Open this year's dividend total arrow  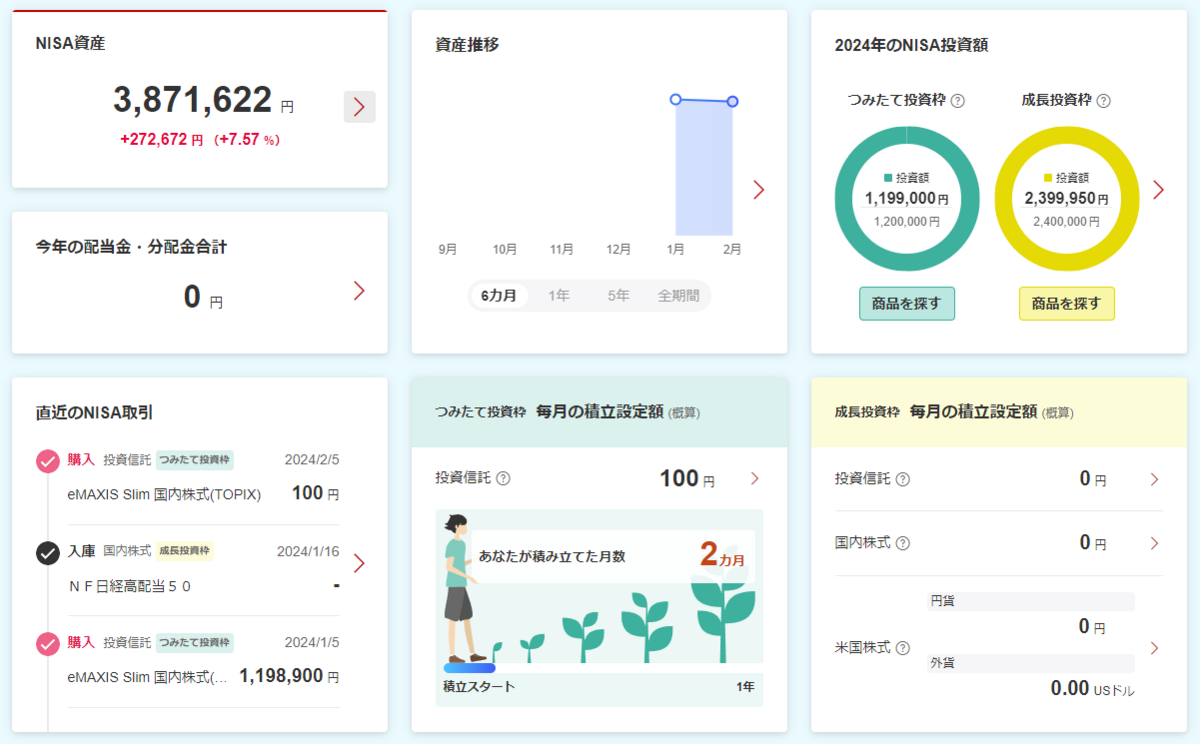pos(359,291)
